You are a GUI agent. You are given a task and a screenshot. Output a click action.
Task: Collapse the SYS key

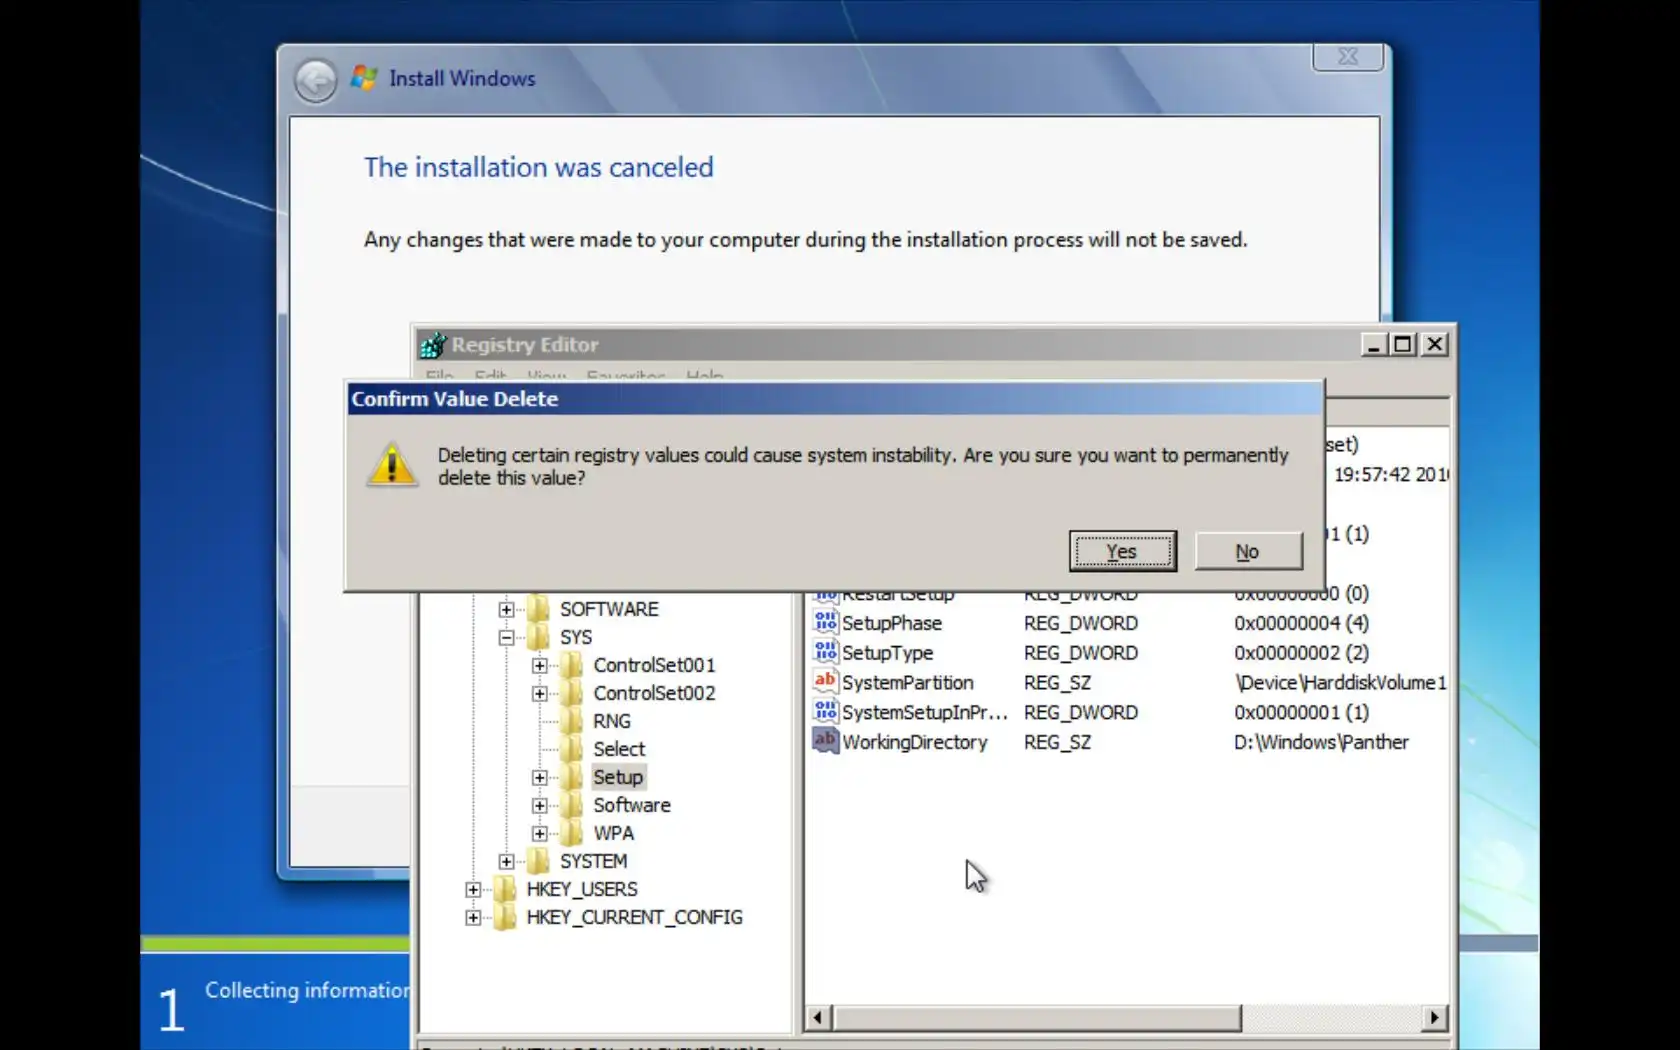506,637
